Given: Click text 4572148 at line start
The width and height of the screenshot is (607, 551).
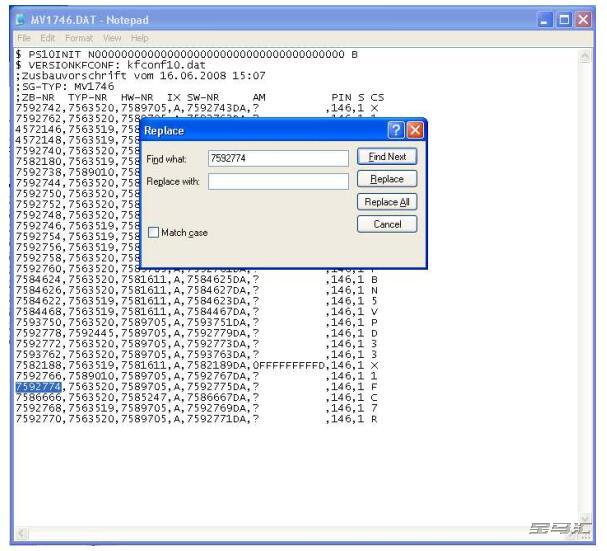Looking at the screenshot, I should 38,140.
